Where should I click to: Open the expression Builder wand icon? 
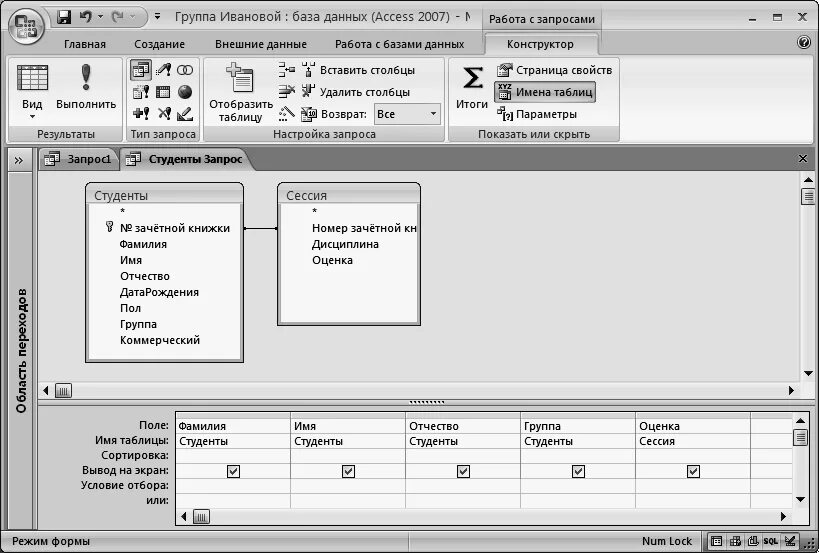coord(286,113)
